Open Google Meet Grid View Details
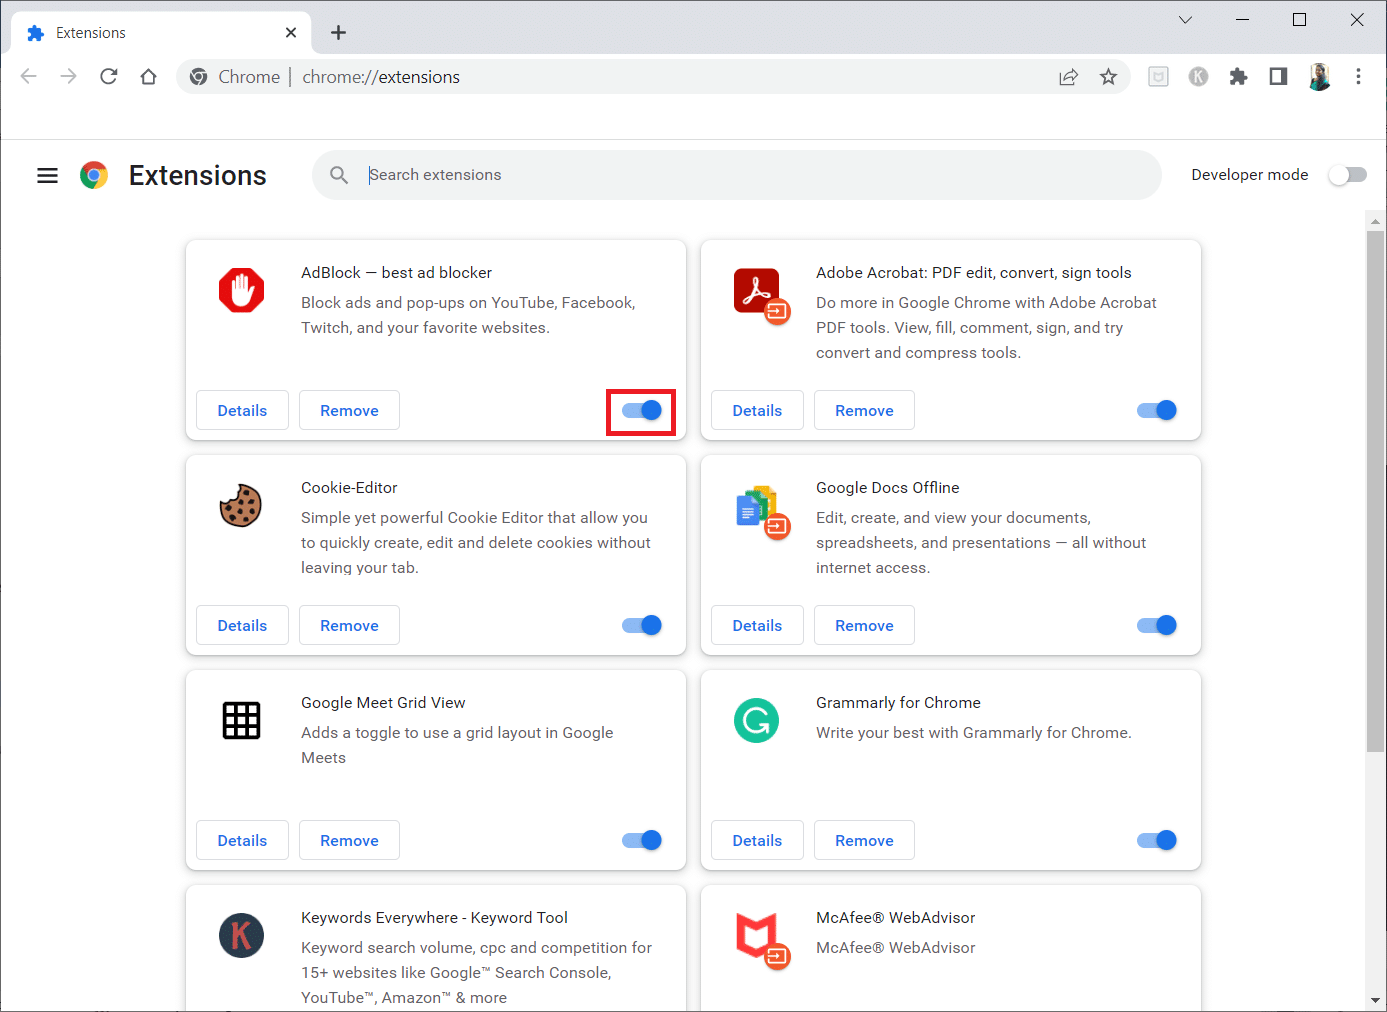 pyautogui.click(x=242, y=840)
